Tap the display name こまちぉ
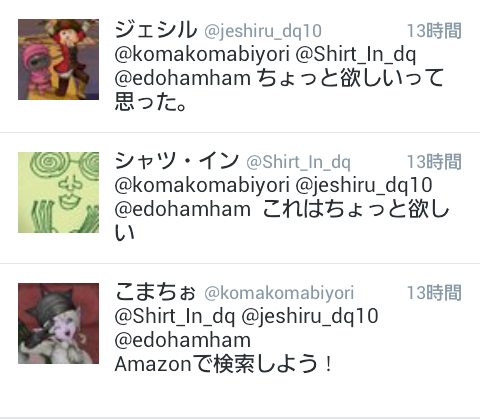 point(155,292)
